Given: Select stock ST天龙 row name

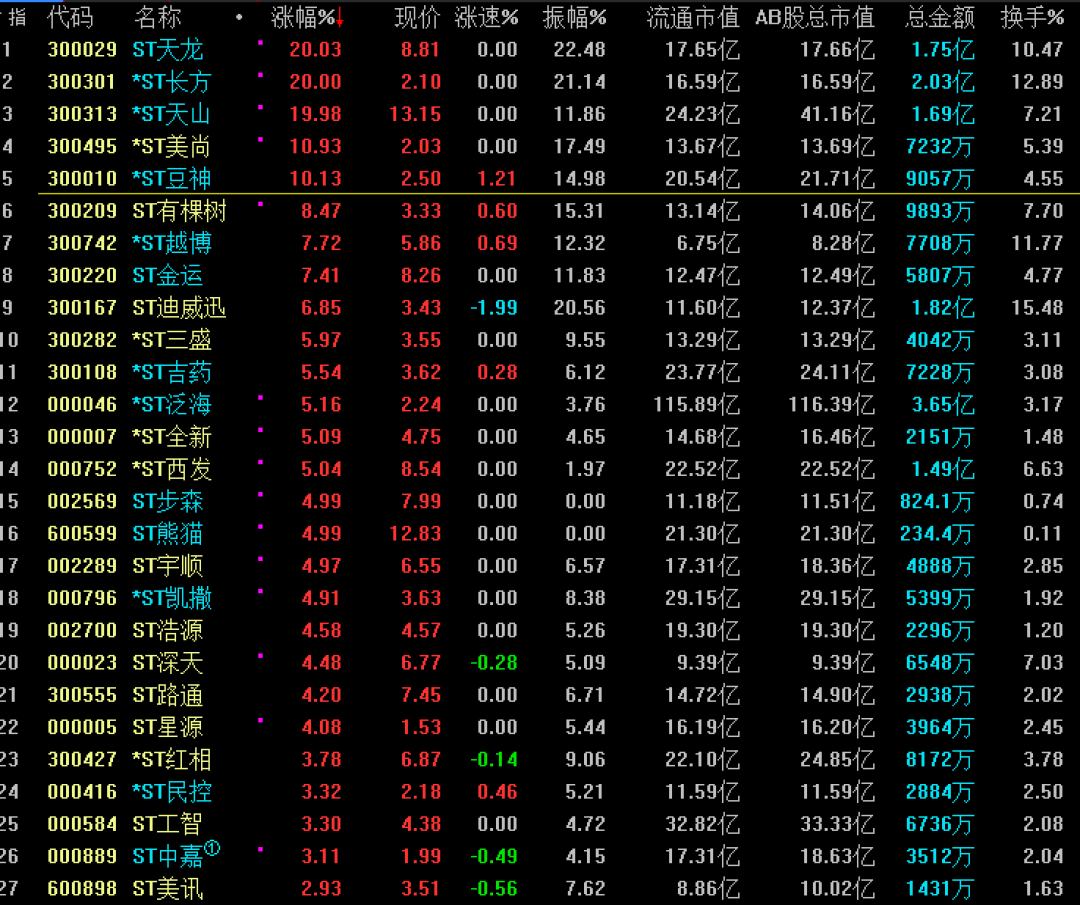Looking at the screenshot, I should pos(168,50).
